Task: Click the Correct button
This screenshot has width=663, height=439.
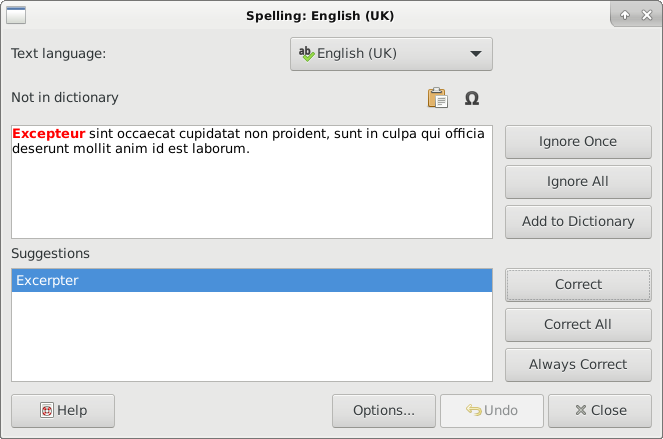Action: tap(578, 285)
